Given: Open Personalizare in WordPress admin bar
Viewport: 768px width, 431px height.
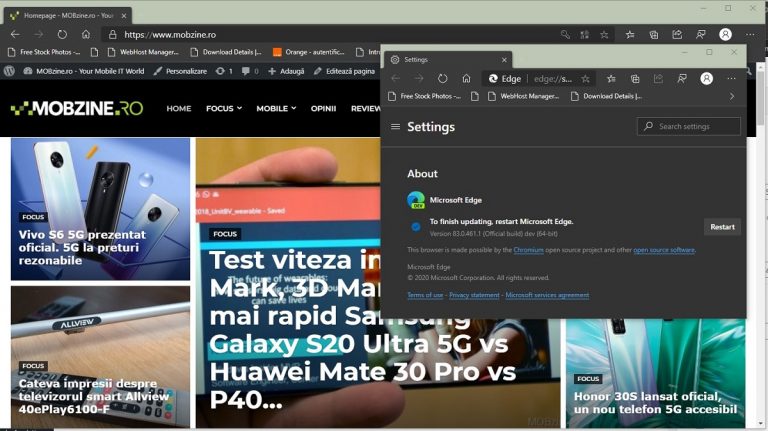Looking at the screenshot, I should click(x=180, y=71).
